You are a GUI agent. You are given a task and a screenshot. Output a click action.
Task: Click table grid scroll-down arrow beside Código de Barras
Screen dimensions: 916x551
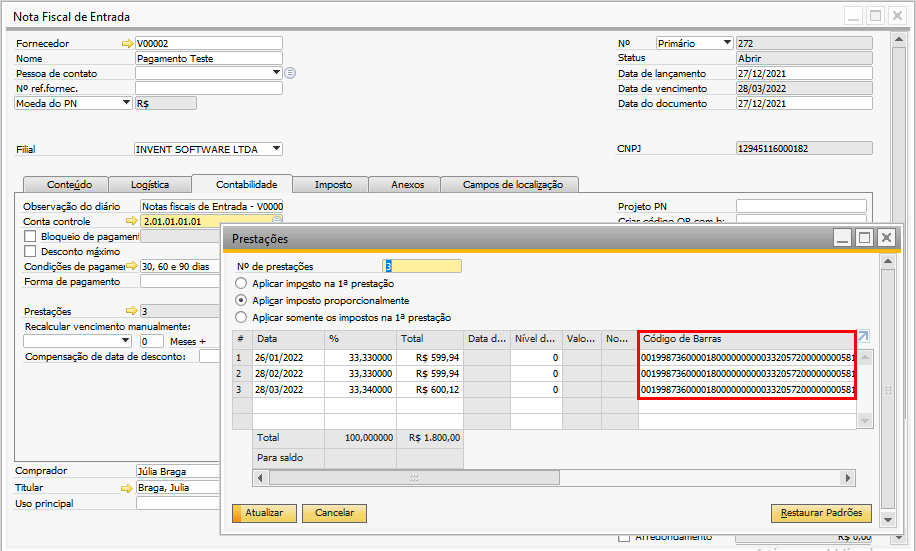click(x=865, y=421)
